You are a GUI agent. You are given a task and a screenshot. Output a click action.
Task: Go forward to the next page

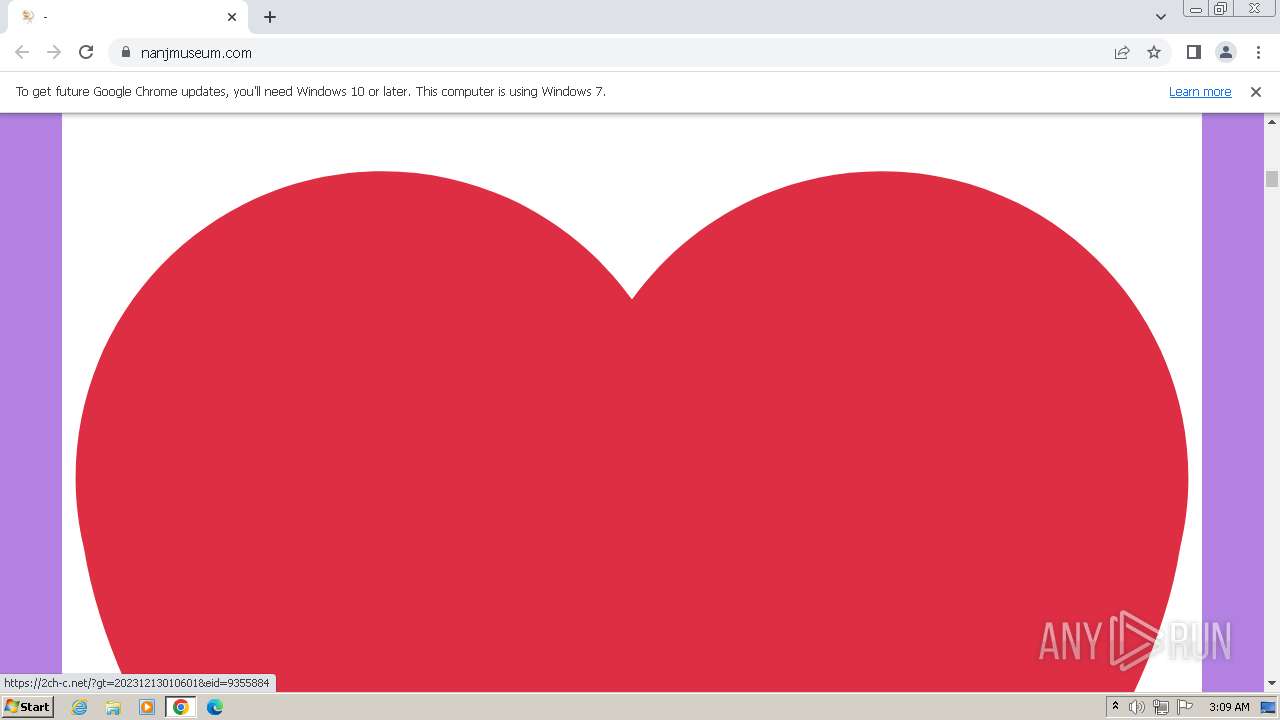[x=54, y=52]
